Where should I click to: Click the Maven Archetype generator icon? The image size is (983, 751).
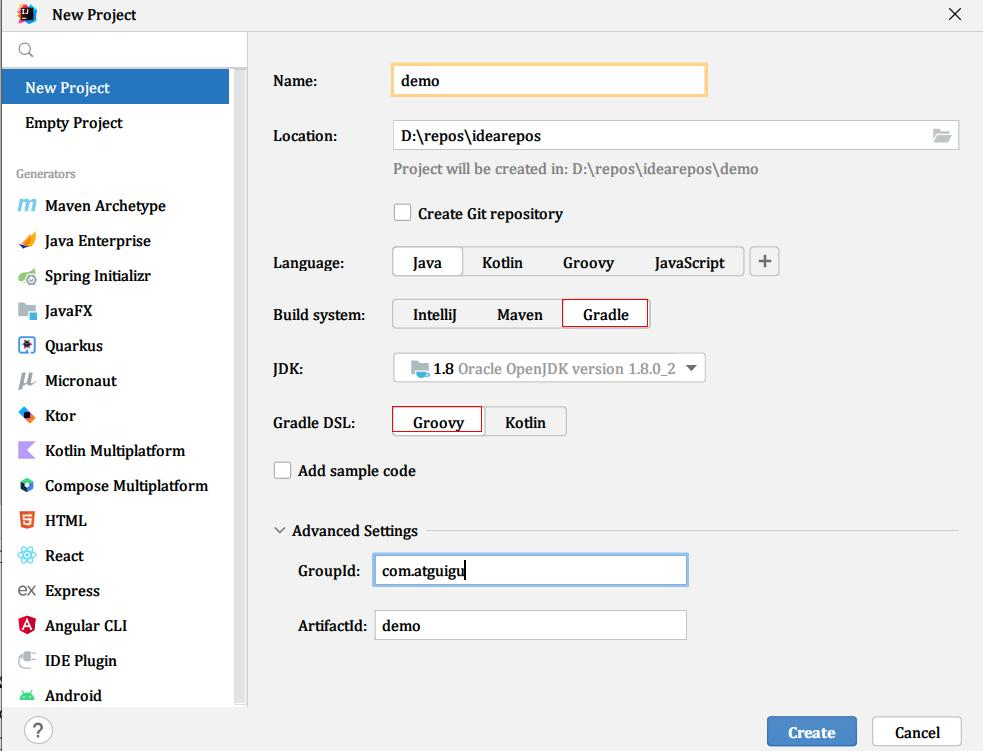tap(26, 205)
